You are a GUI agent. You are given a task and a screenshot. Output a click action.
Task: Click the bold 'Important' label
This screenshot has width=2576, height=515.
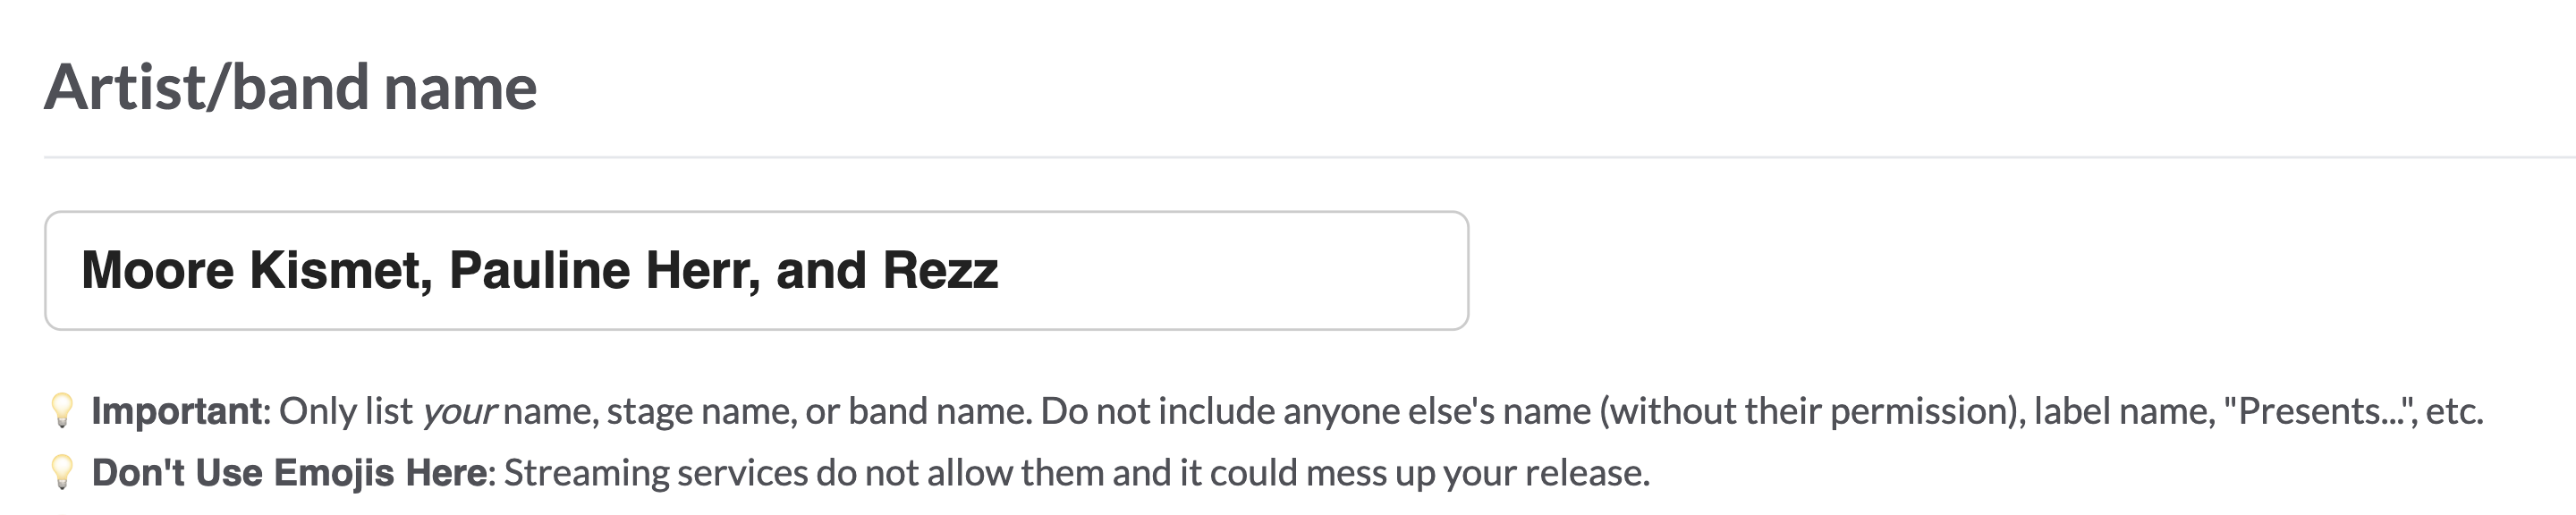176,411
